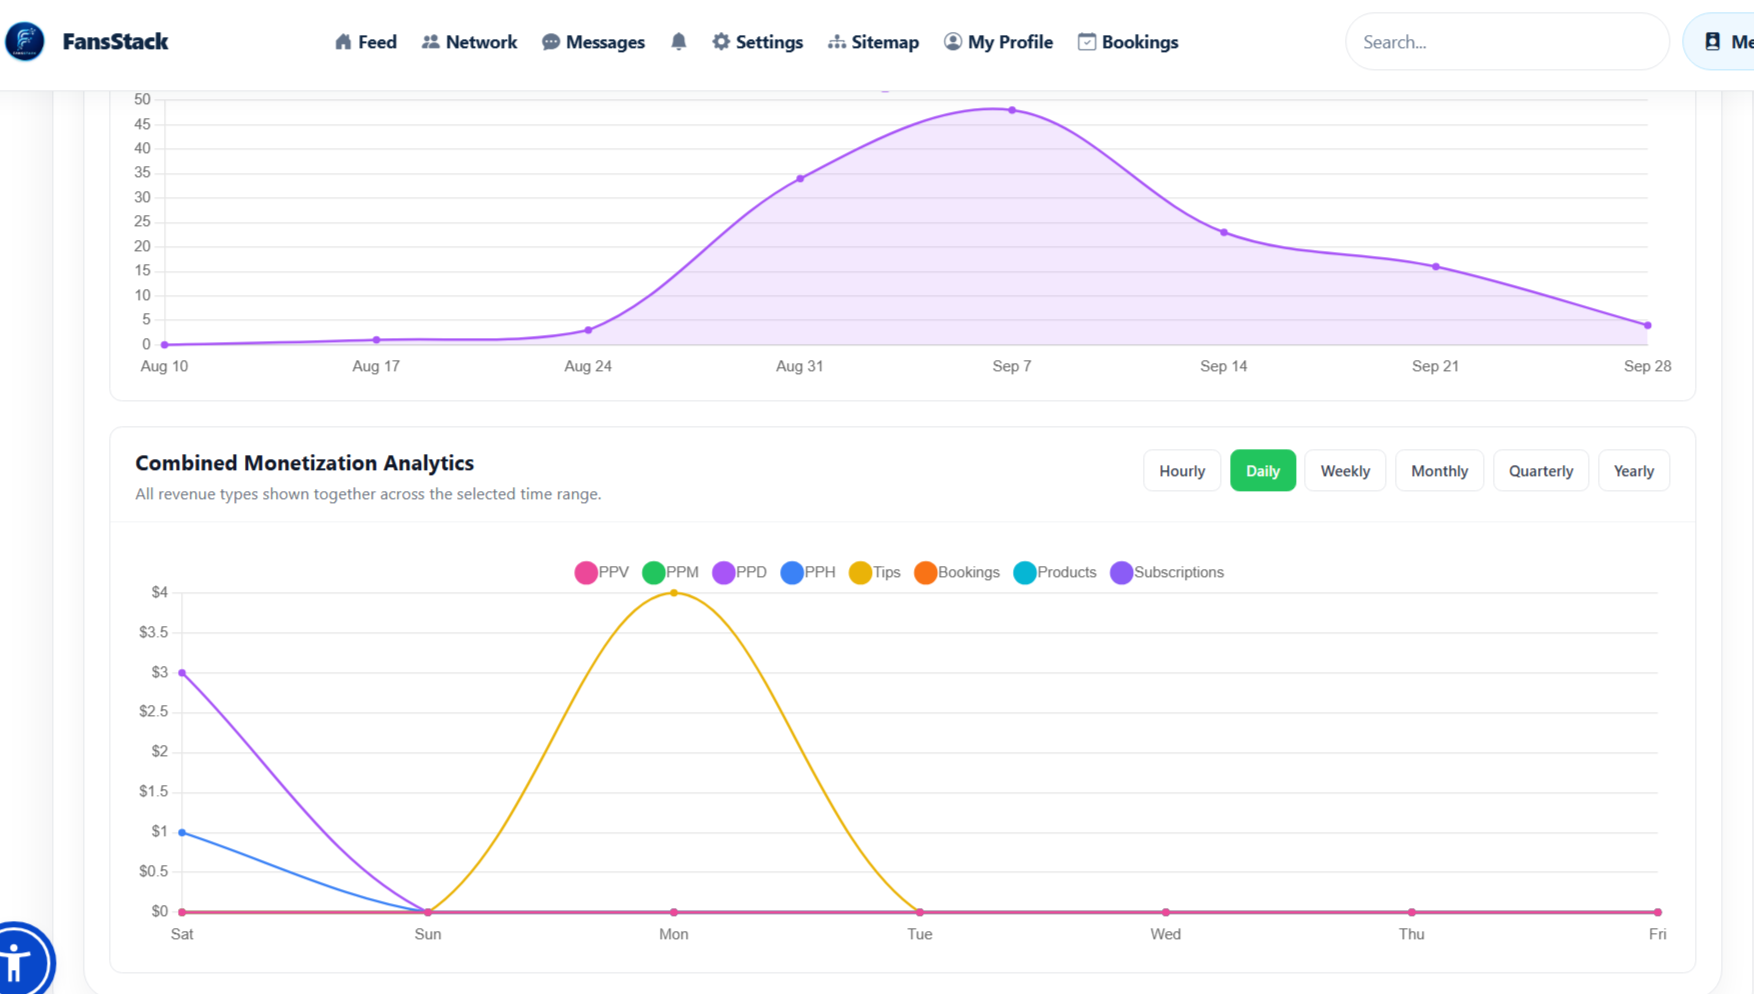Click the Sep 21 data point
The image size is (1754, 994).
pos(1436,267)
